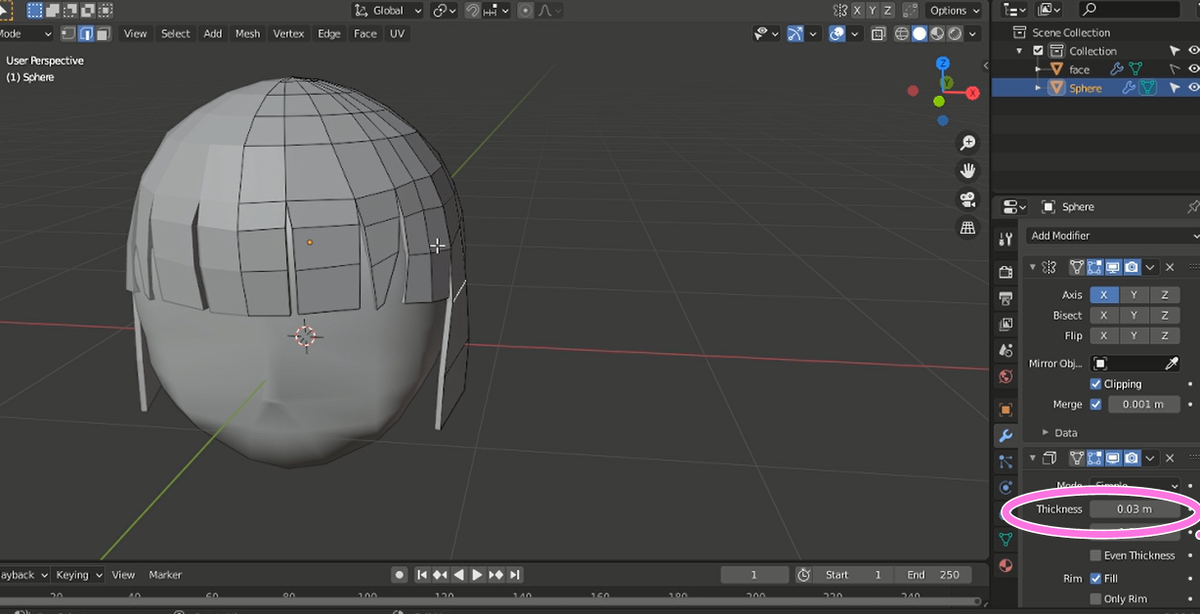The height and width of the screenshot is (614, 1200).
Task: Toggle camera view icon
Action: click(x=967, y=199)
